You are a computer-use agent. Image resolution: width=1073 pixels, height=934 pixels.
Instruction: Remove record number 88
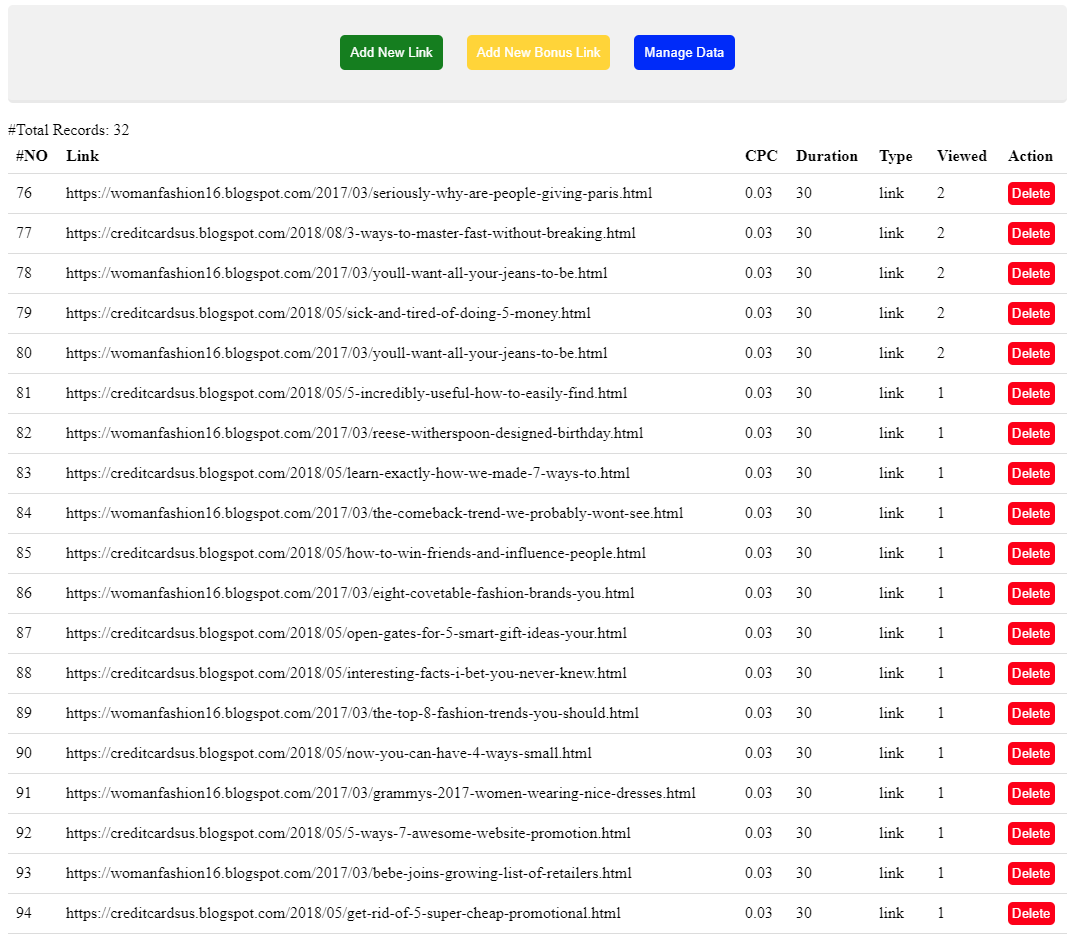tap(1030, 674)
